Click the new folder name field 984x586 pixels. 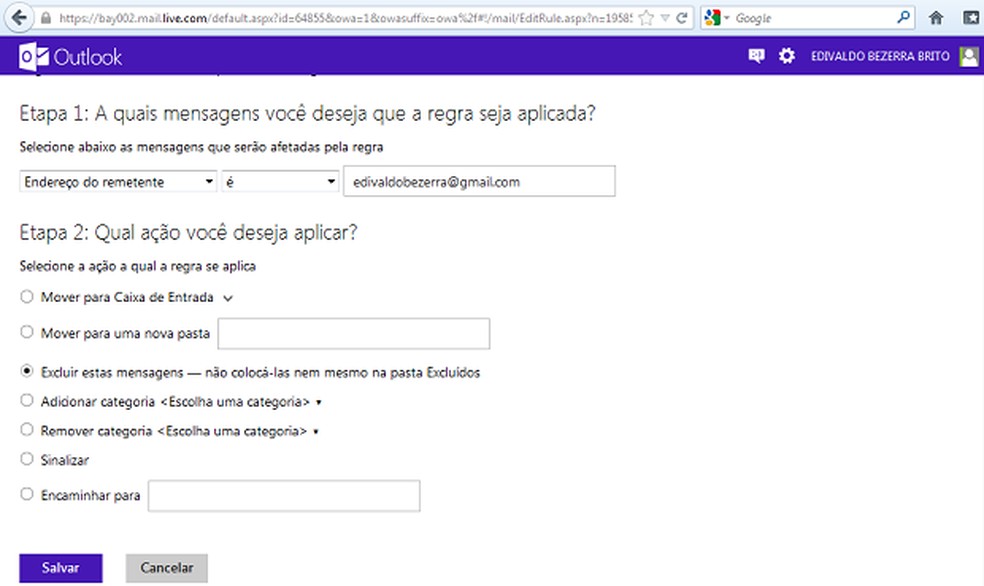(x=354, y=333)
